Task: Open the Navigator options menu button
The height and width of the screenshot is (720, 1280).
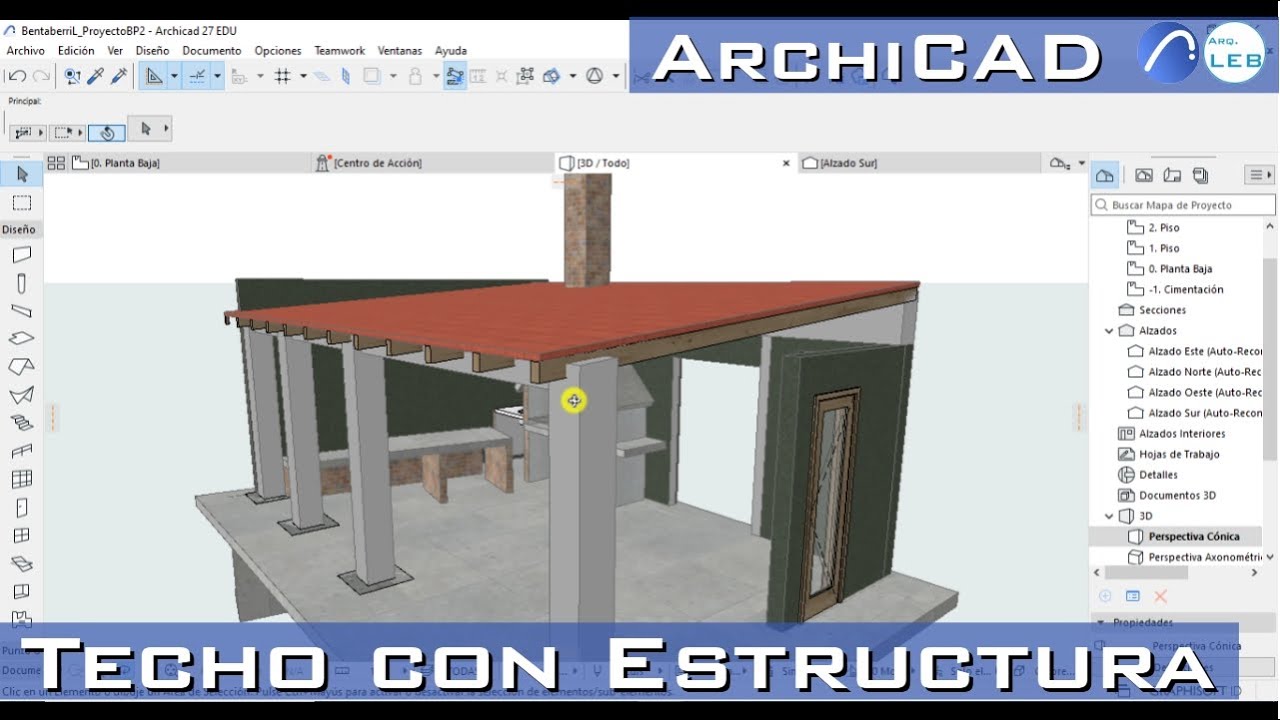Action: tap(1259, 175)
